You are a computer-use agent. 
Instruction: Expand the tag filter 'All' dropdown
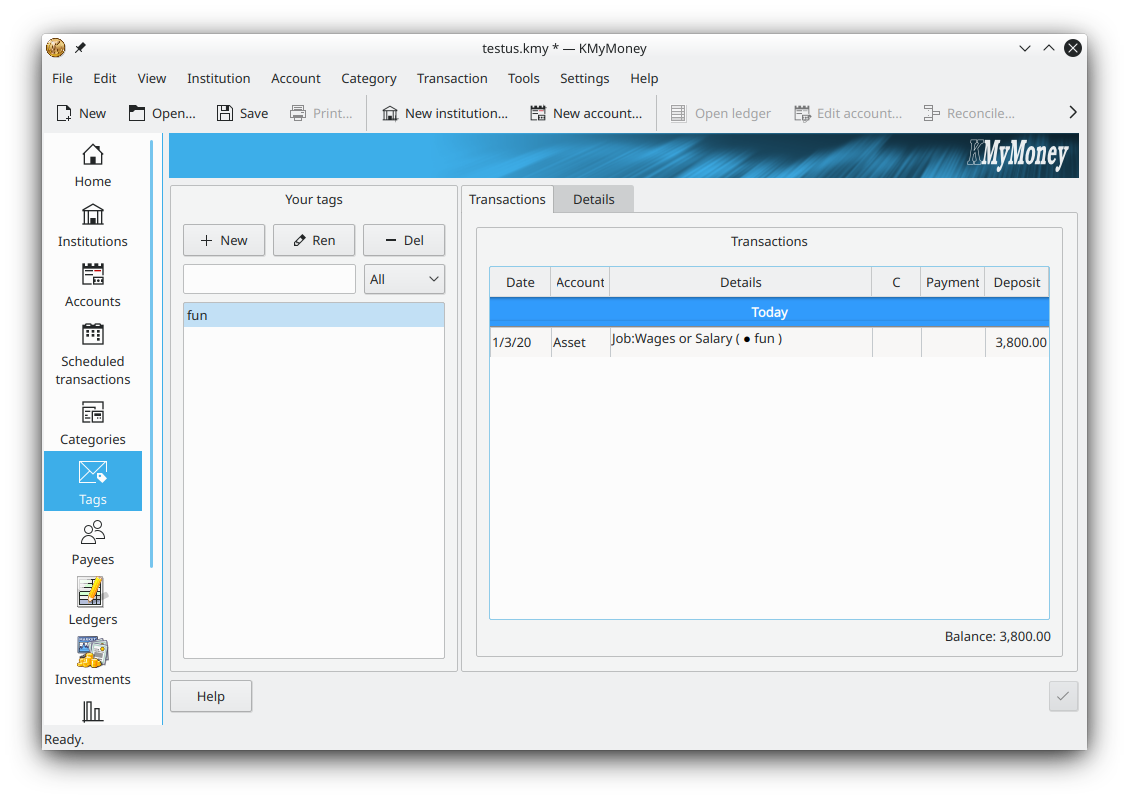point(404,279)
